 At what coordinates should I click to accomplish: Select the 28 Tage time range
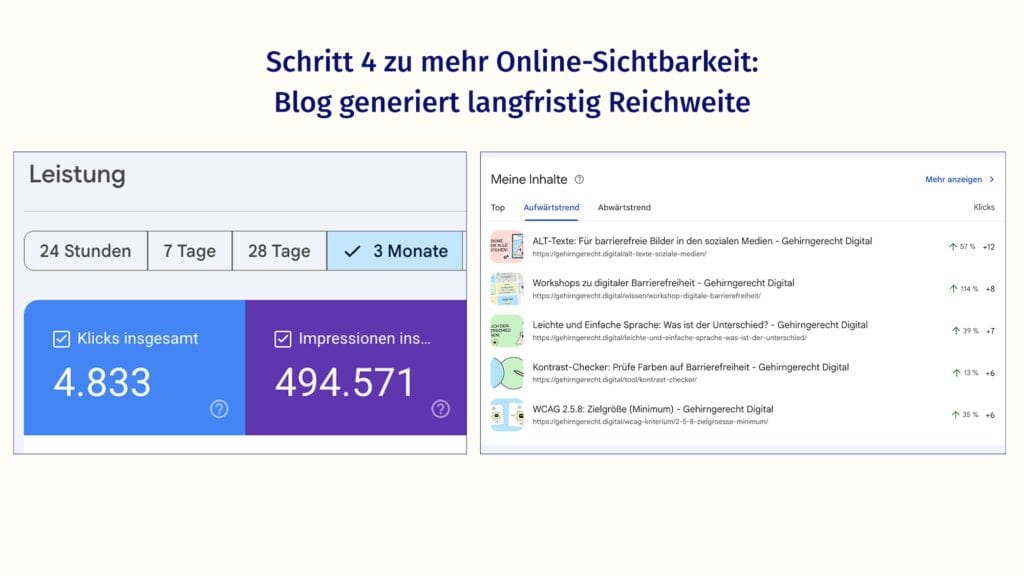click(279, 251)
